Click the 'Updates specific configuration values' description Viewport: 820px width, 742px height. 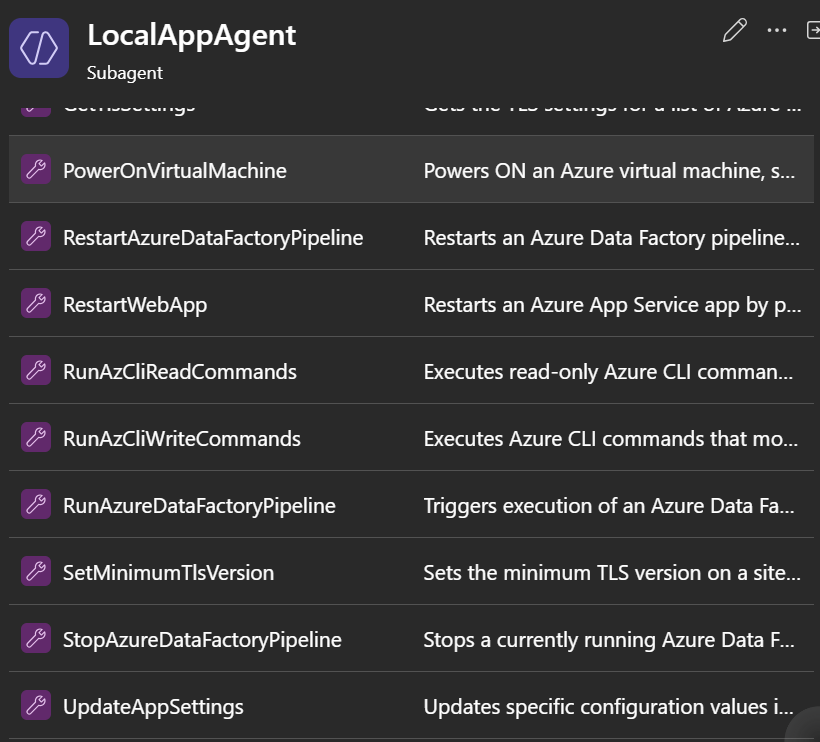click(611, 706)
